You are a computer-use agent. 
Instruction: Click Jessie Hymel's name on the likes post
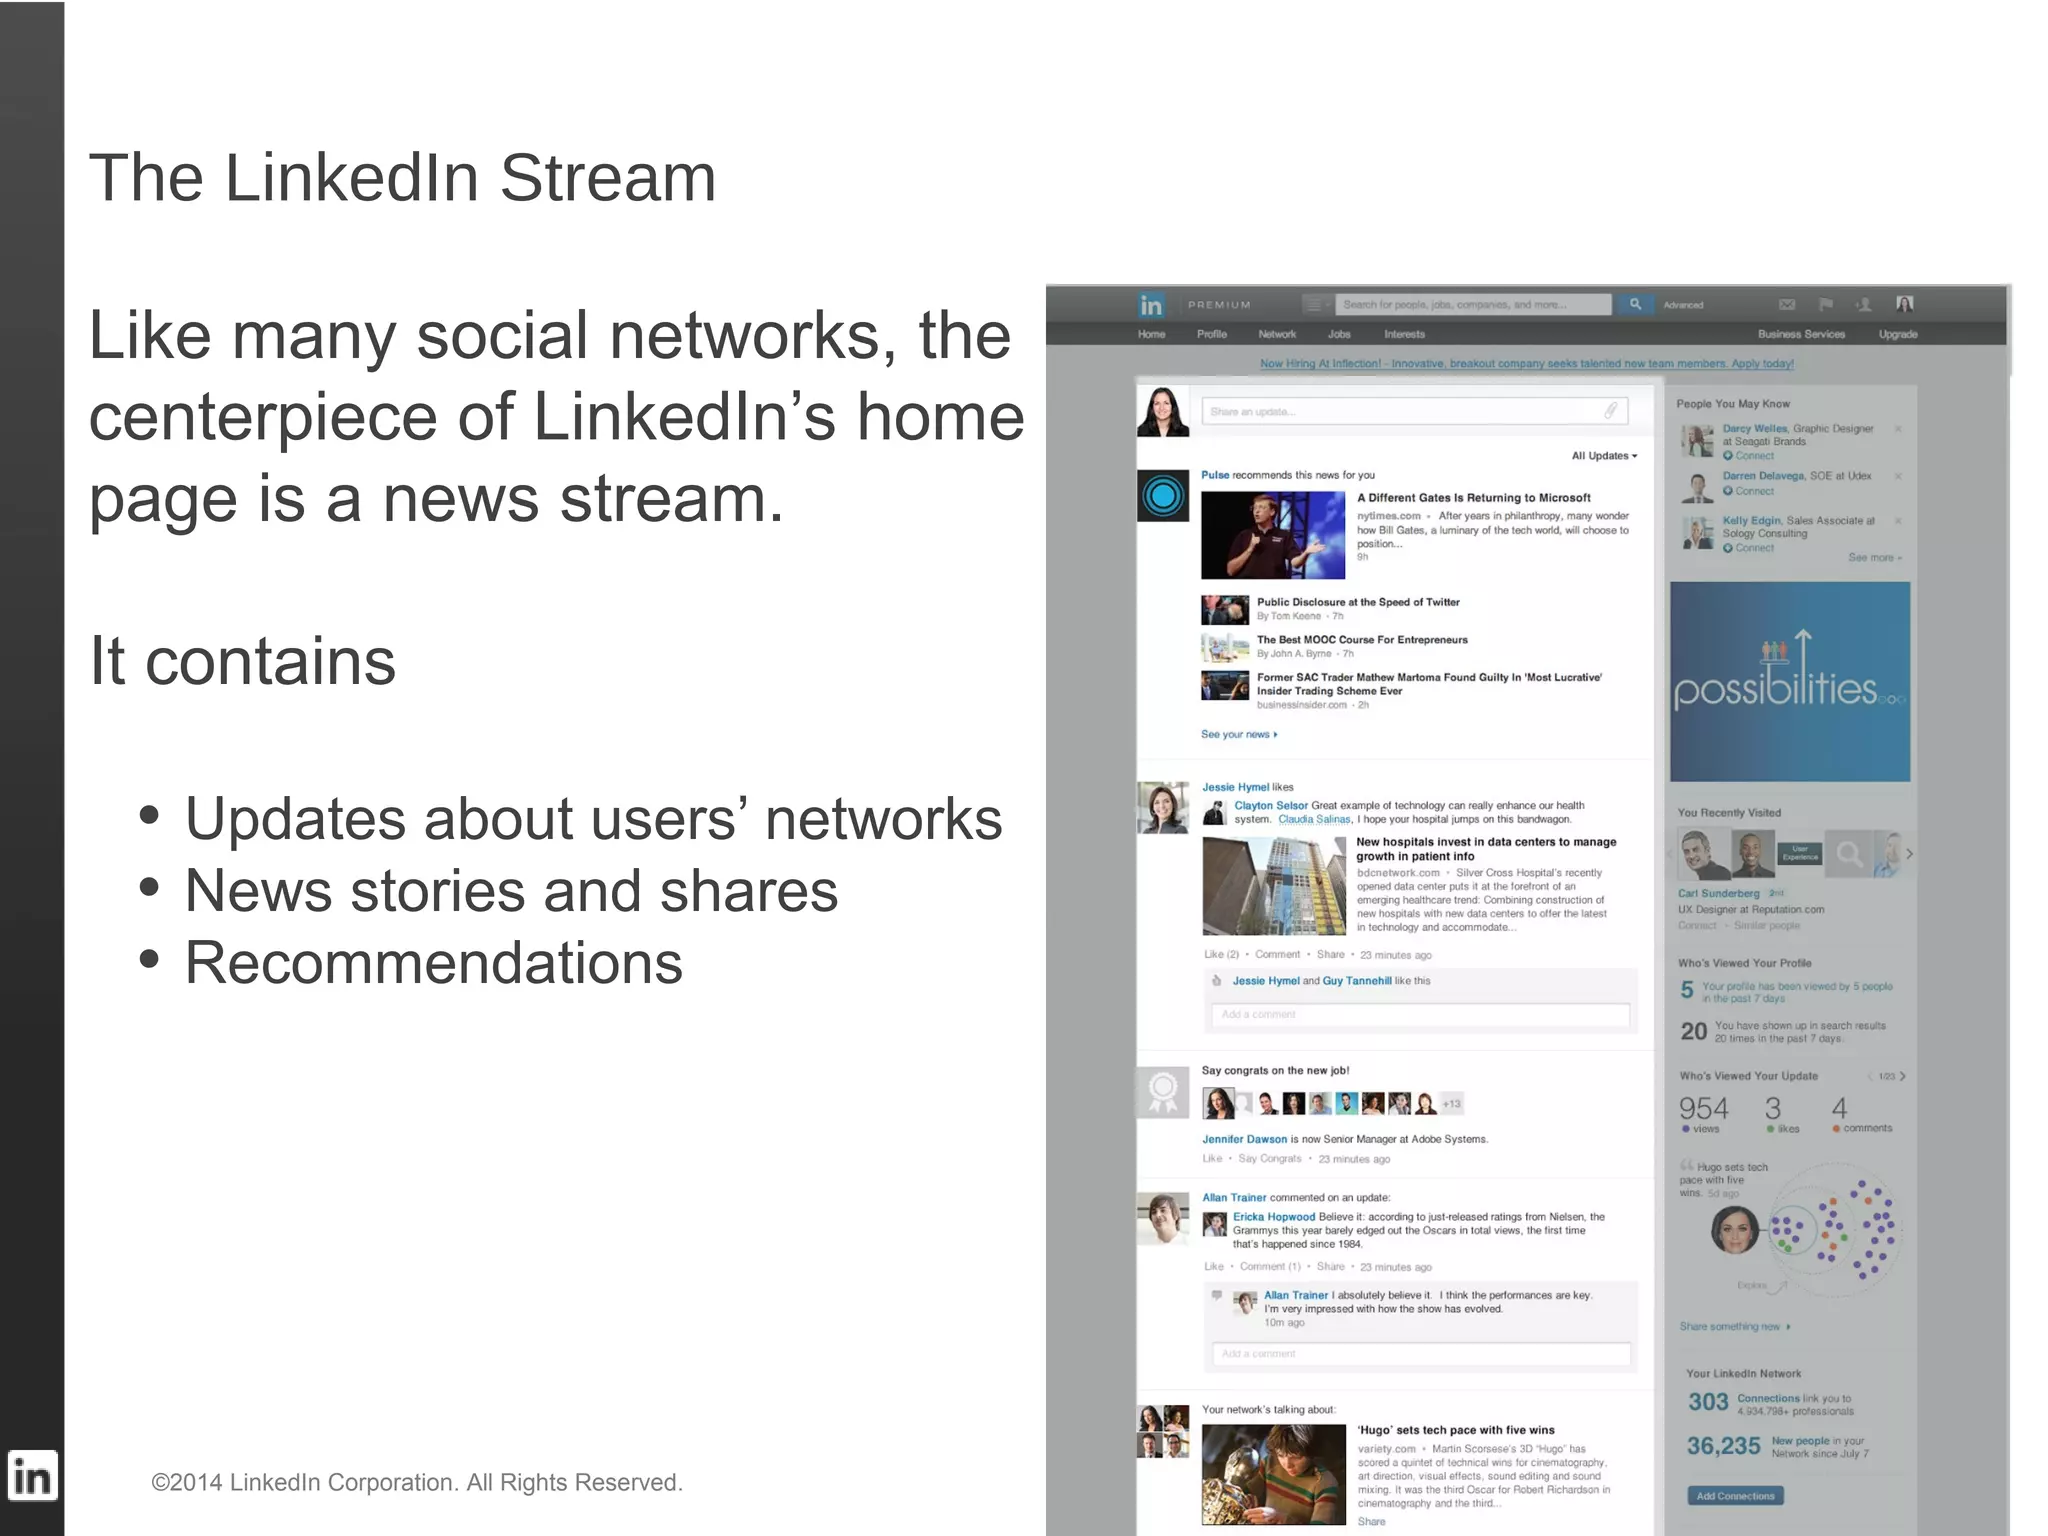click(1235, 787)
